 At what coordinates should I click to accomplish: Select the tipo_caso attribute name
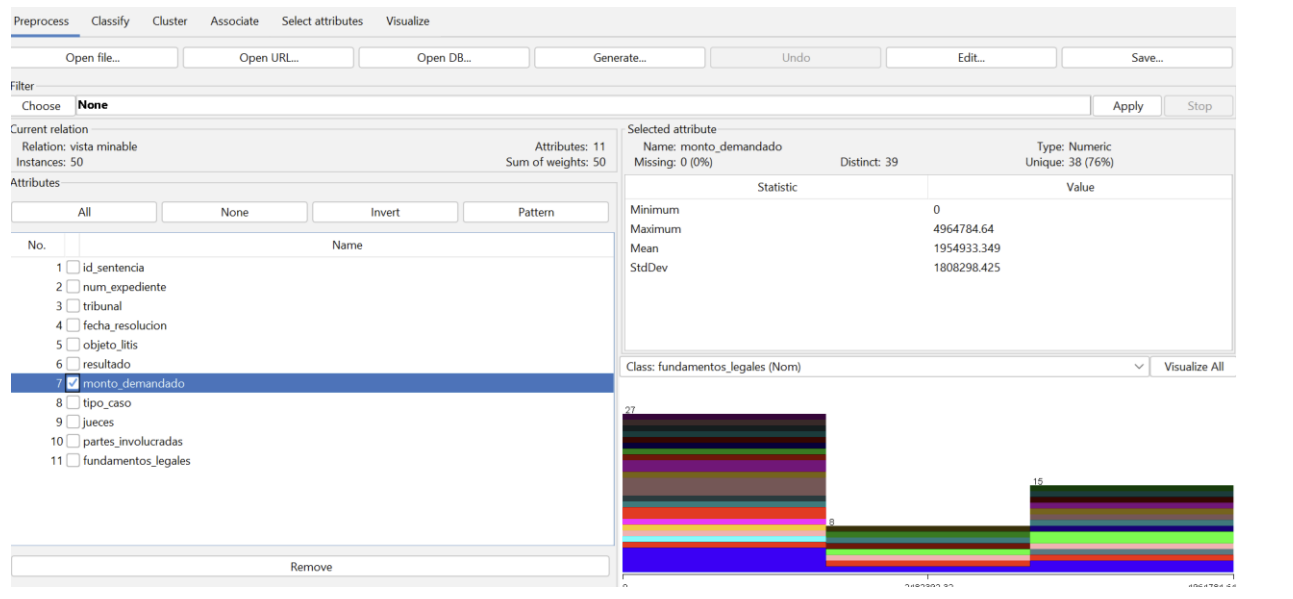(107, 403)
